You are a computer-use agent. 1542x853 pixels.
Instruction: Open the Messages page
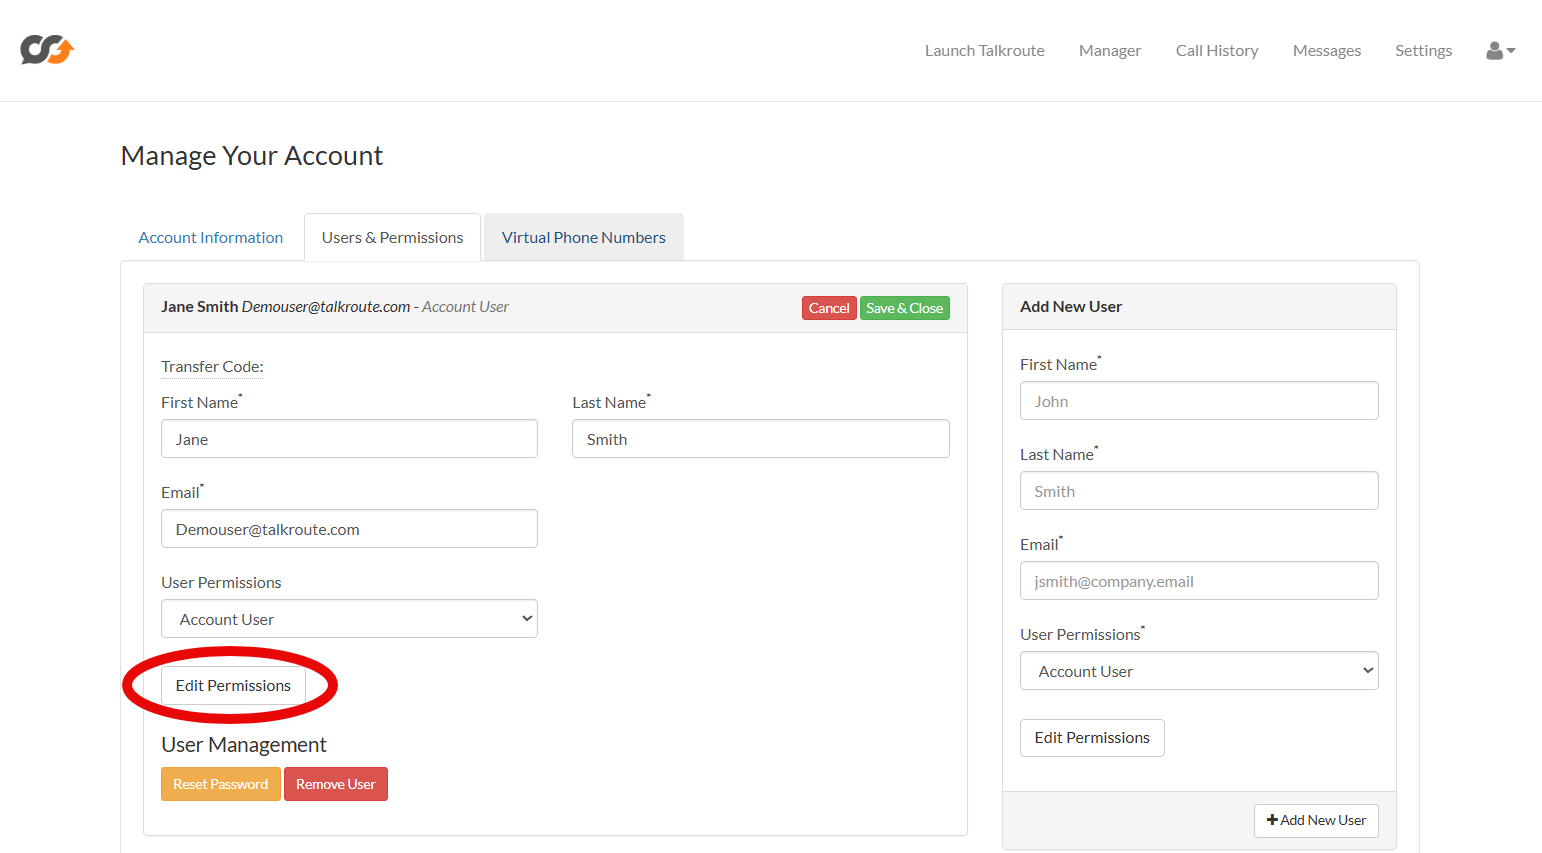coord(1326,50)
